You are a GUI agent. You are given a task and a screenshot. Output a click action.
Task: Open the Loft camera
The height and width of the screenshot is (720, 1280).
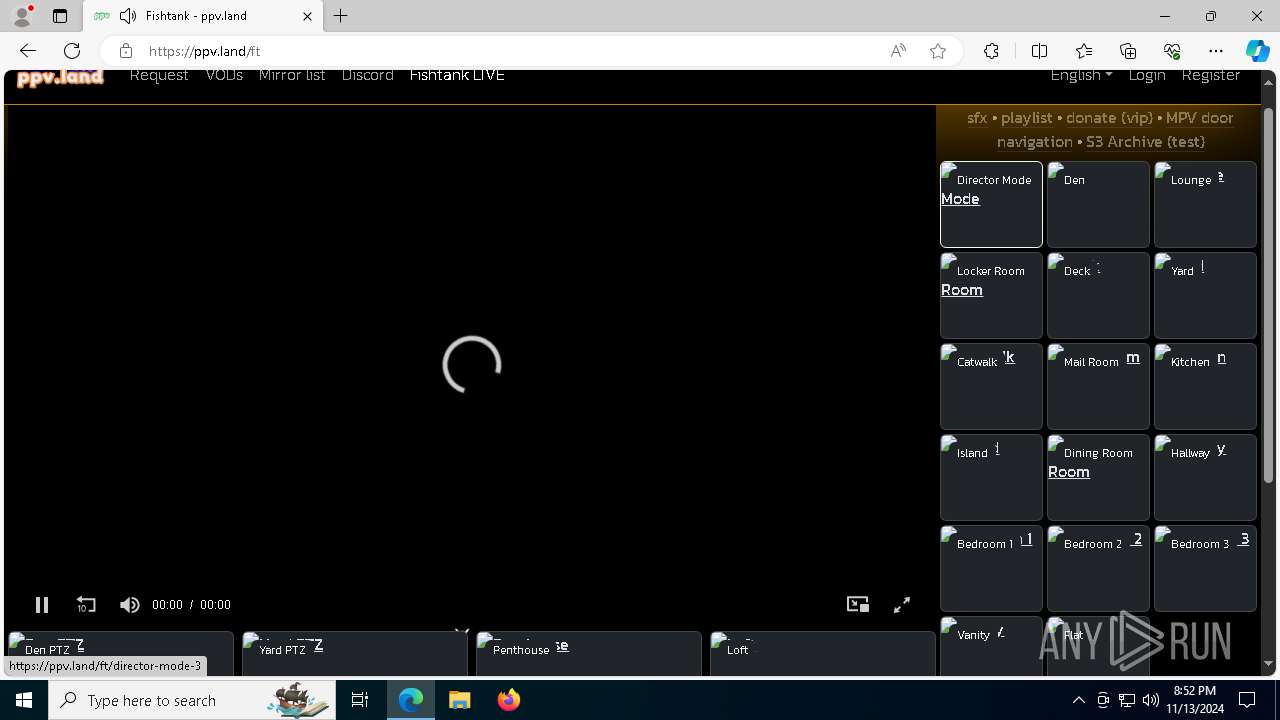[x=822, y=653]
